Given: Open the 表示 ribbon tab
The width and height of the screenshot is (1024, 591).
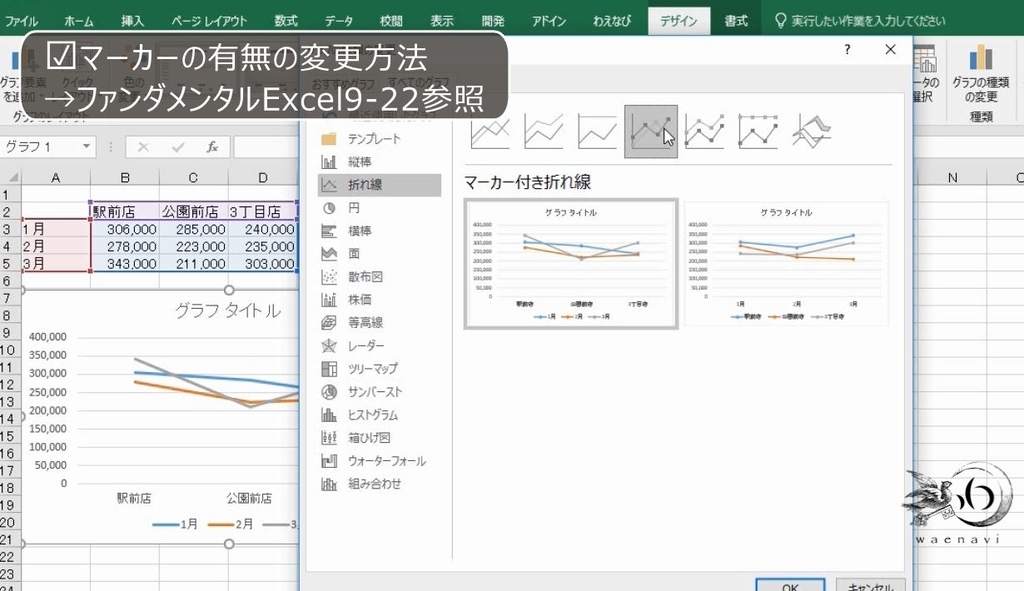Looking at the screenshot, I should (441, 21).
